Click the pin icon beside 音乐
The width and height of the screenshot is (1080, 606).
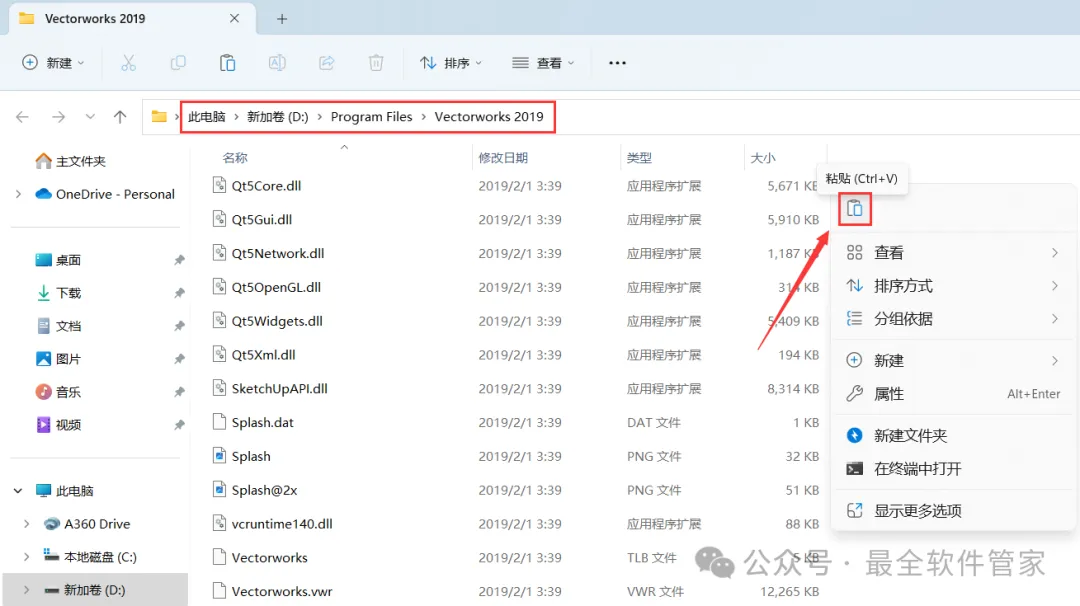coord(179,393)
